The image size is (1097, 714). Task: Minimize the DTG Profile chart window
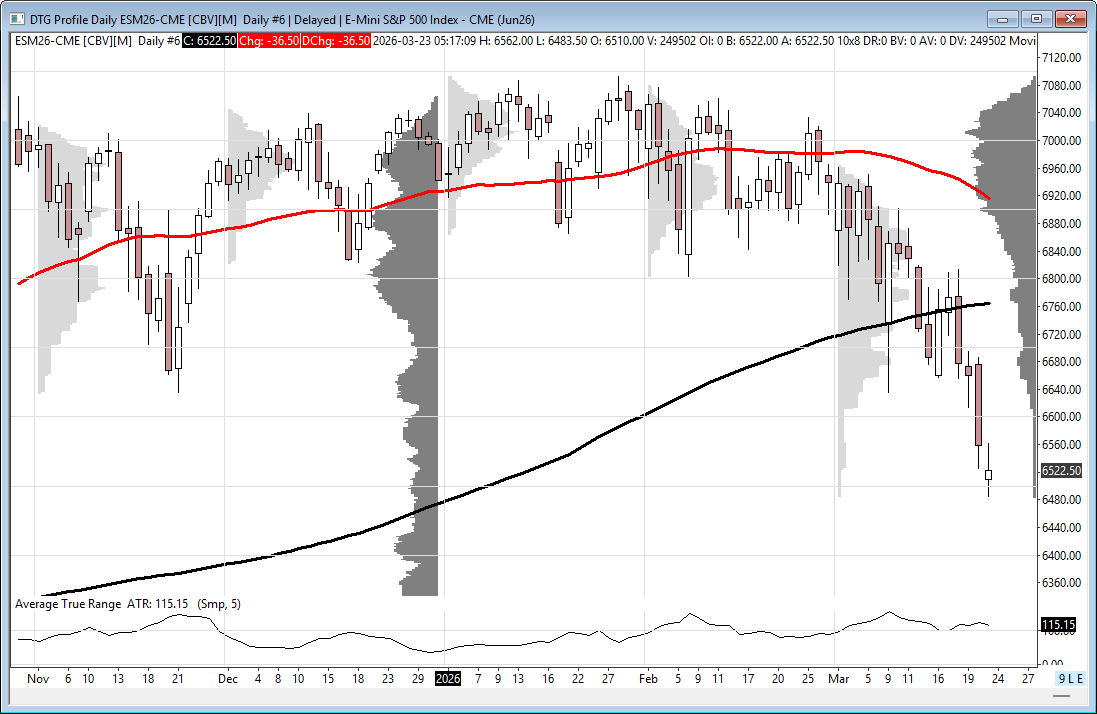tap(1003, 18)
